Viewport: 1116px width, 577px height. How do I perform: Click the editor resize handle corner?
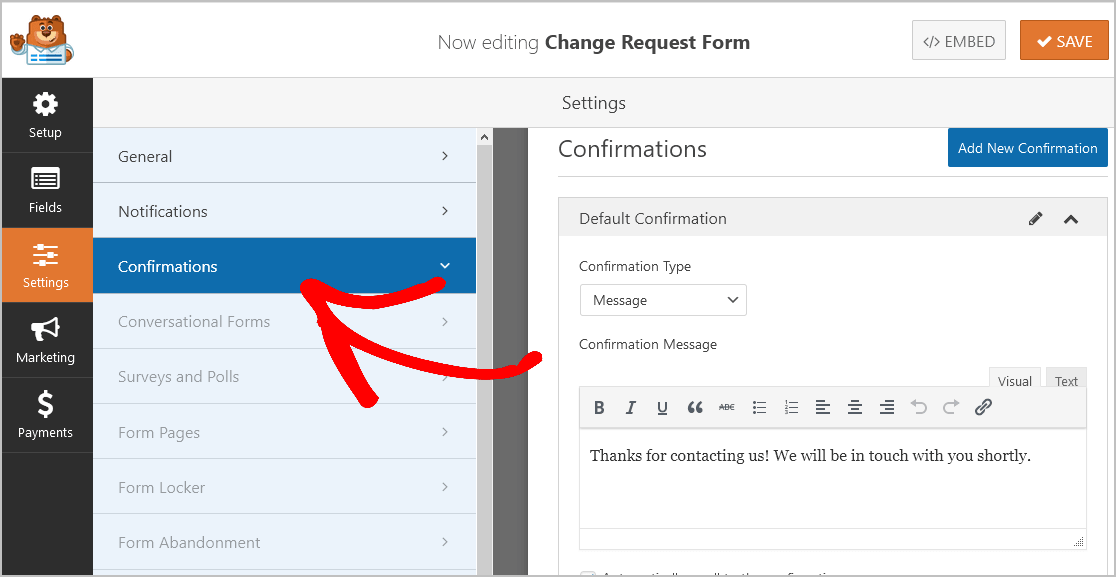tap(1079, 541)
